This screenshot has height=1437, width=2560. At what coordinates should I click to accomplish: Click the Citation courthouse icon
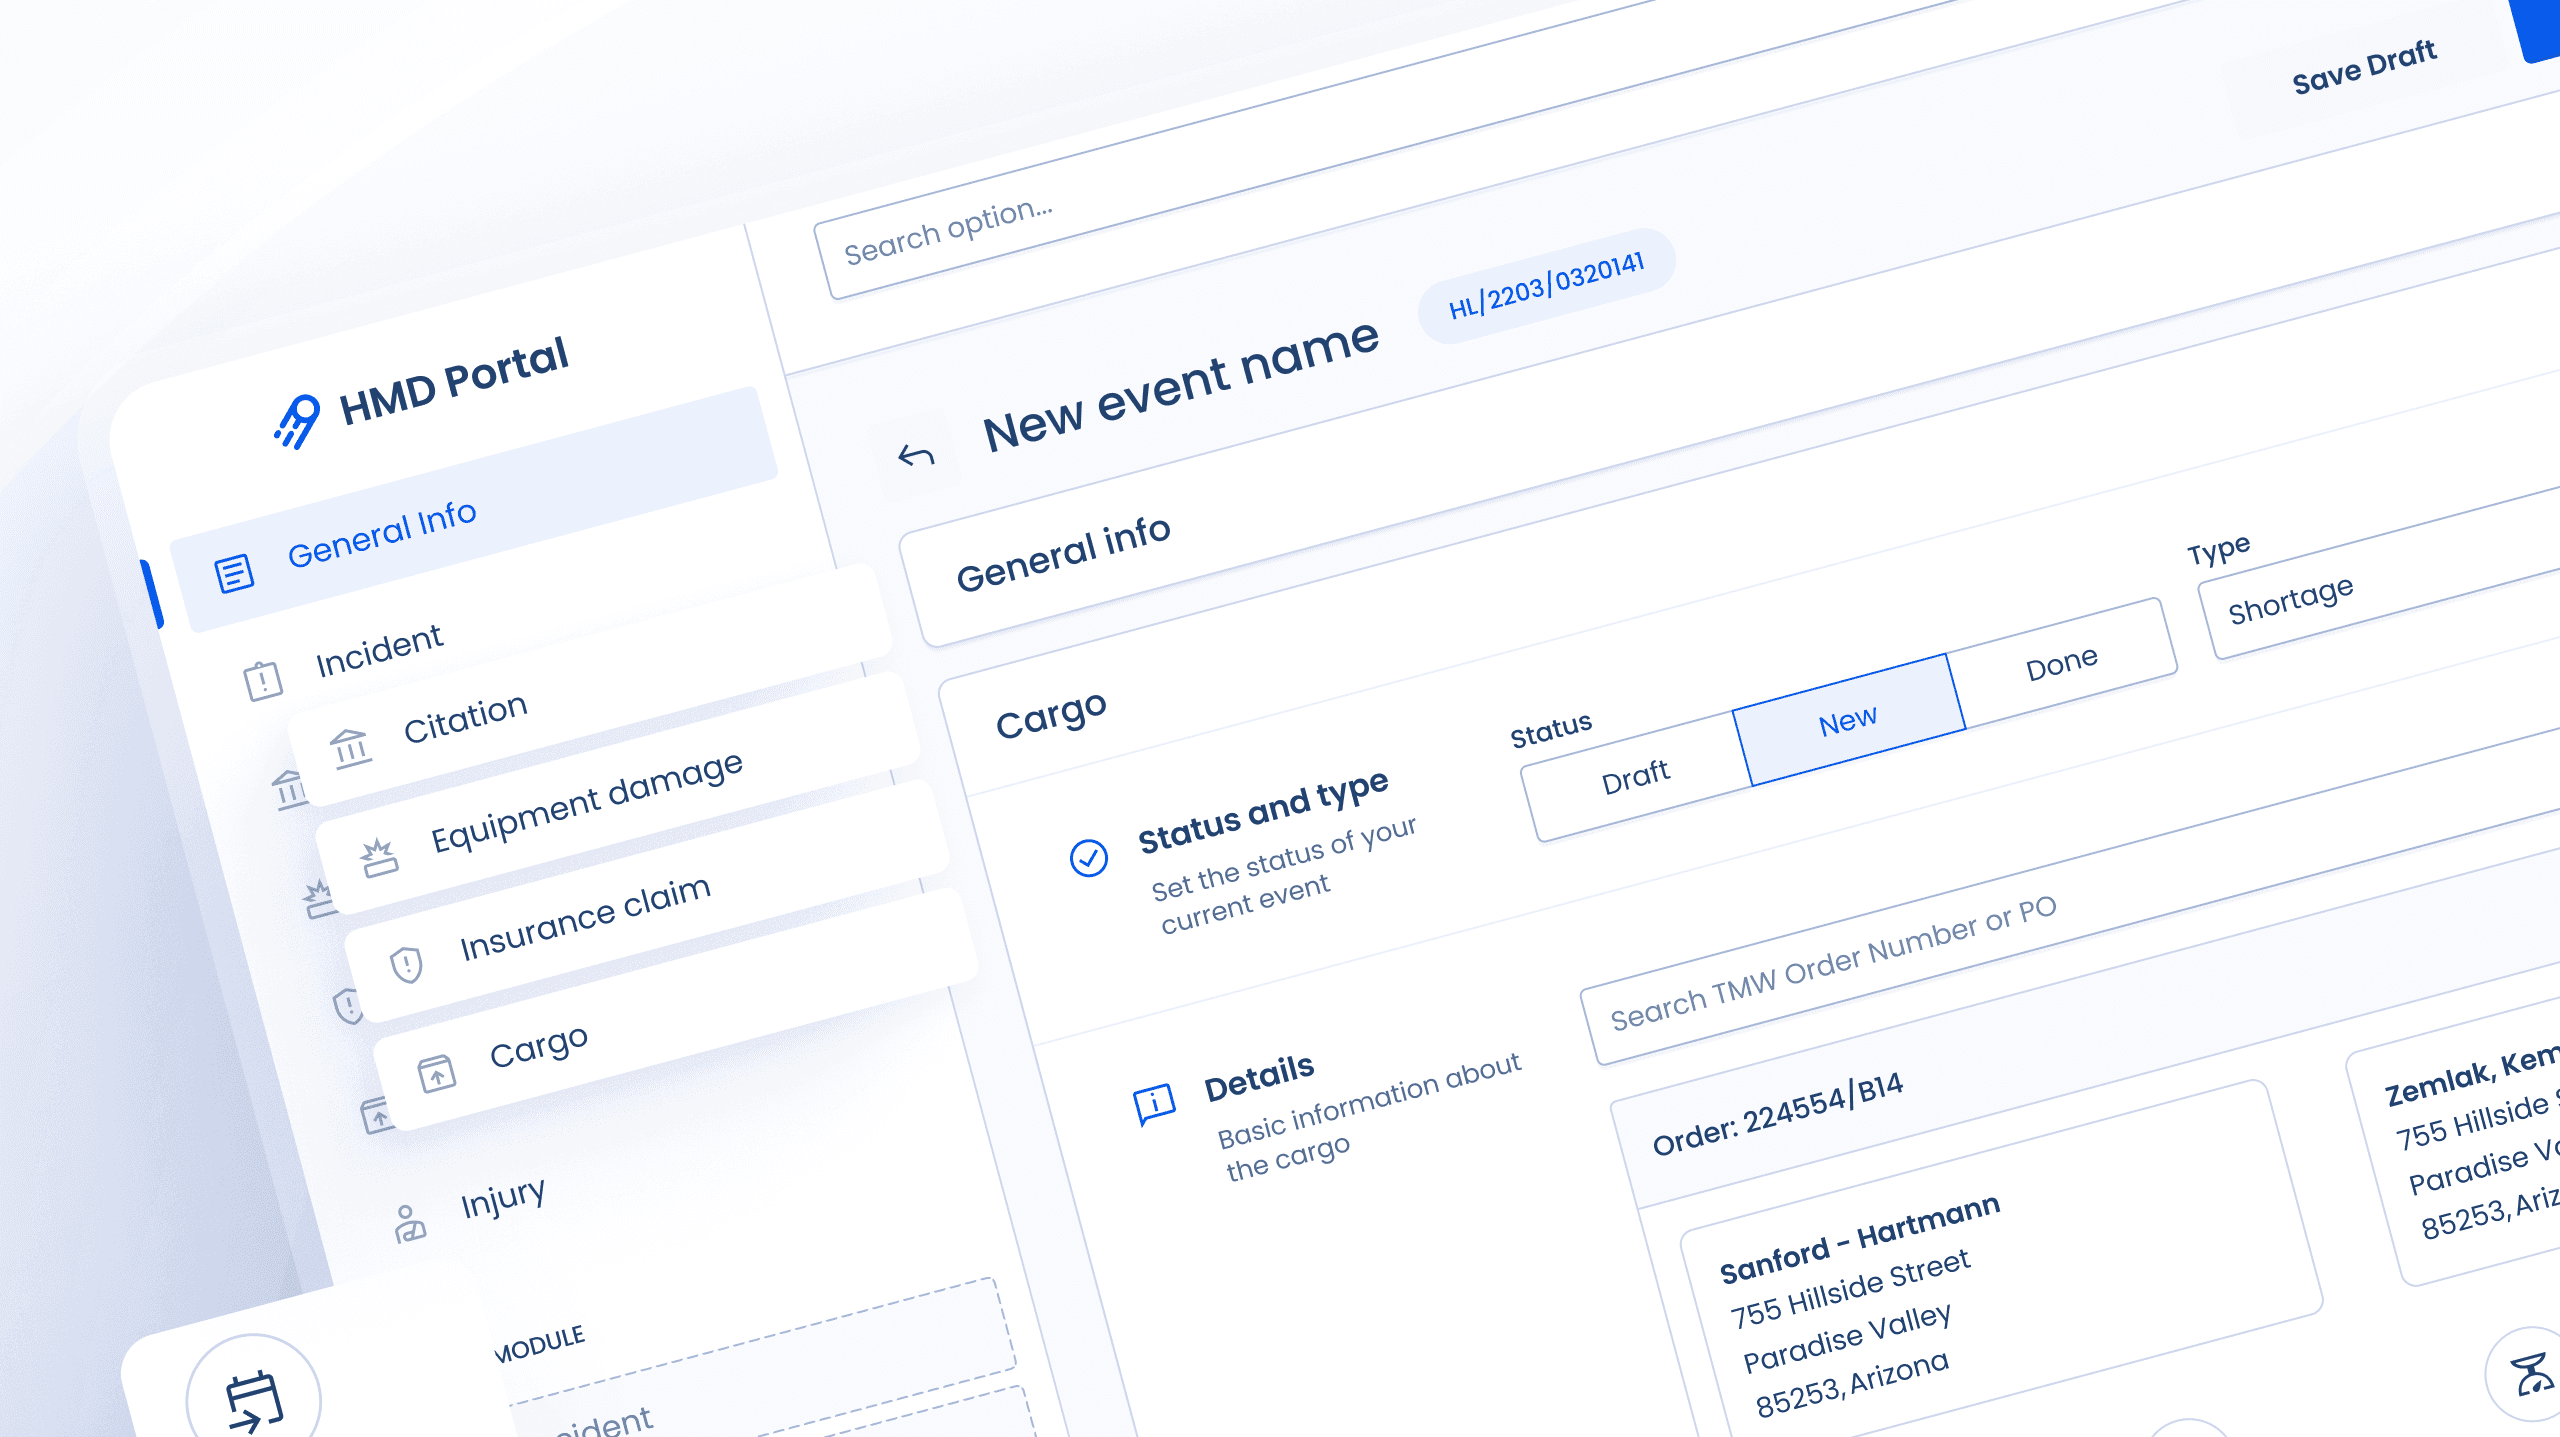351,748
